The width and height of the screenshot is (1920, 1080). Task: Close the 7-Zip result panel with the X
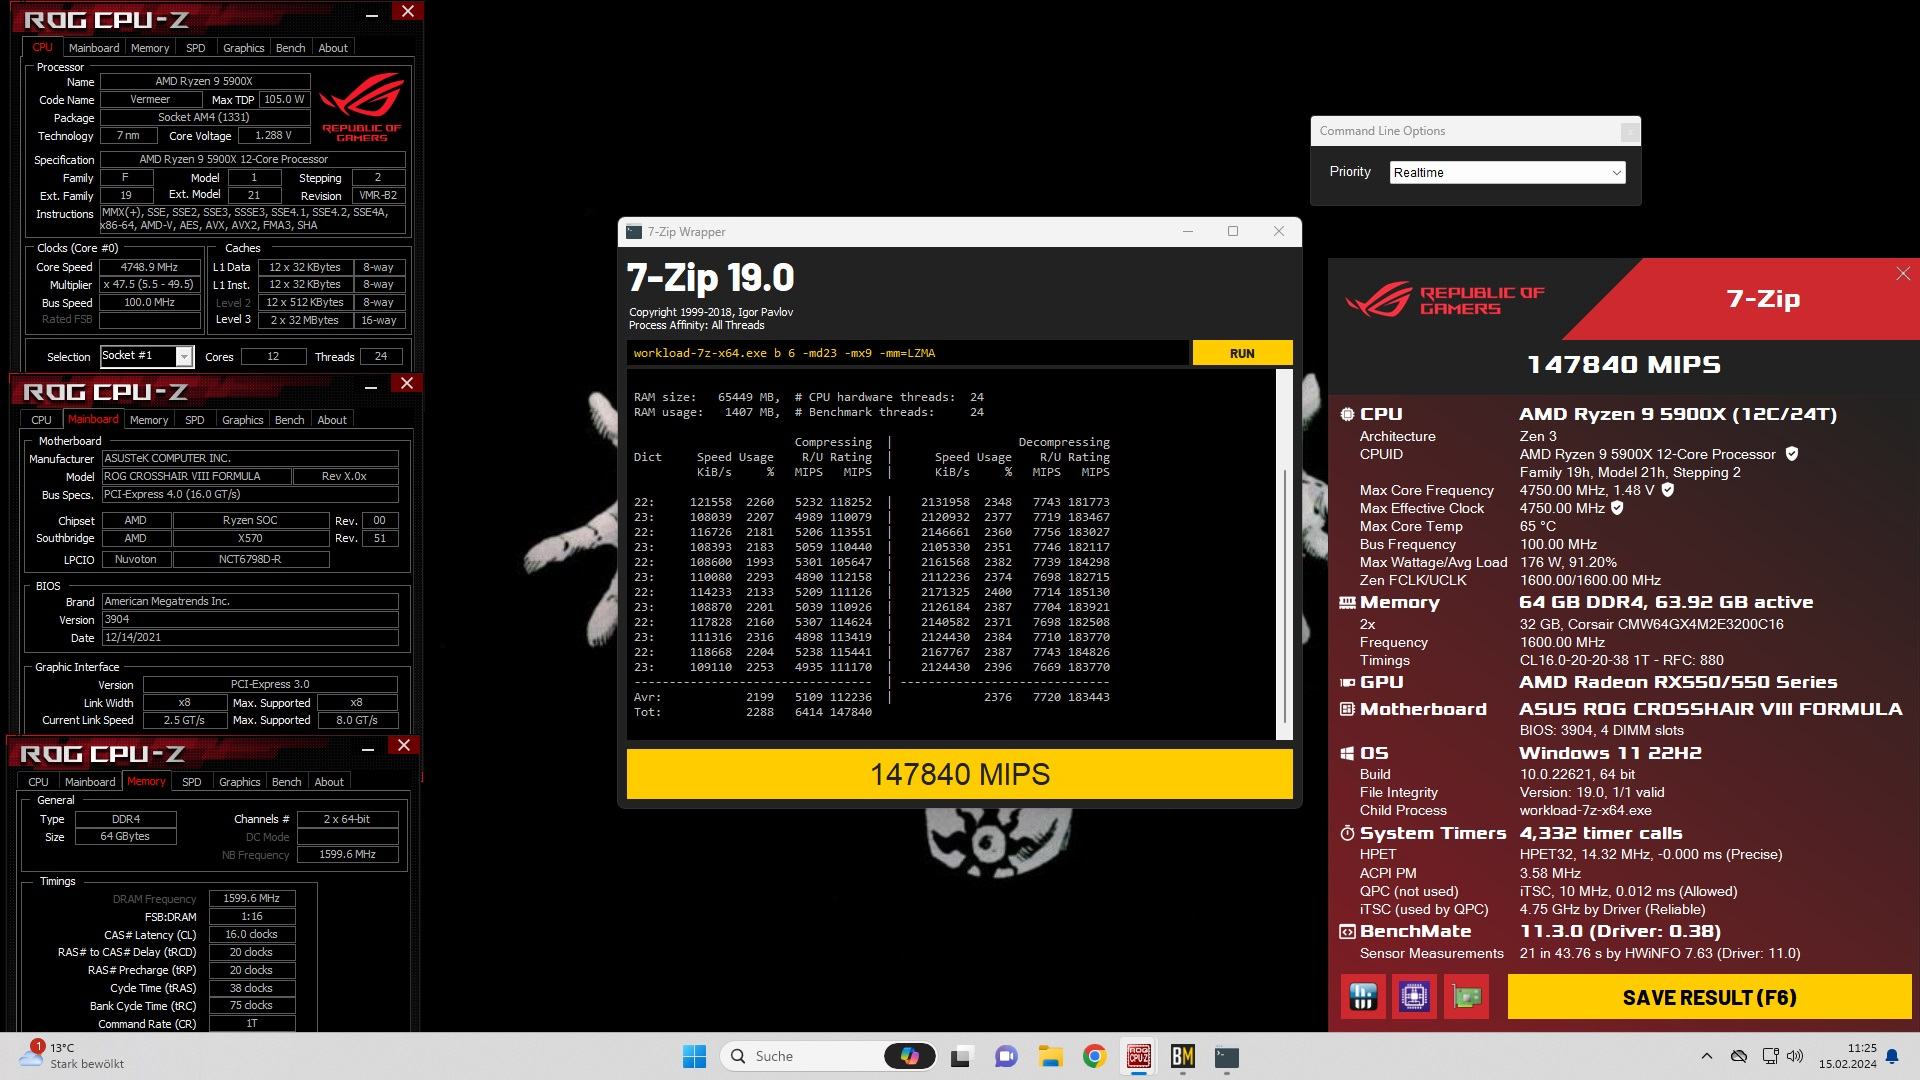pos(1902,274)
